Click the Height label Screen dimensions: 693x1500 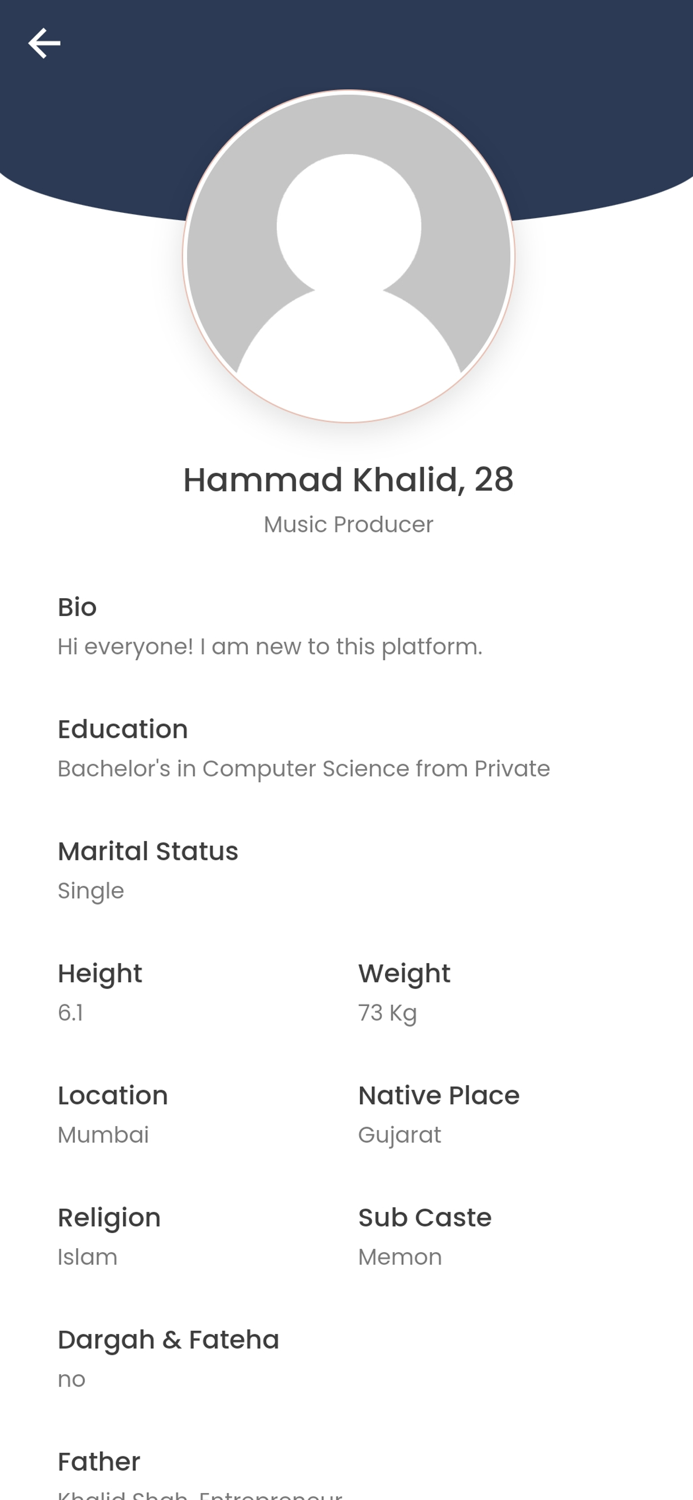click(100, 973)
